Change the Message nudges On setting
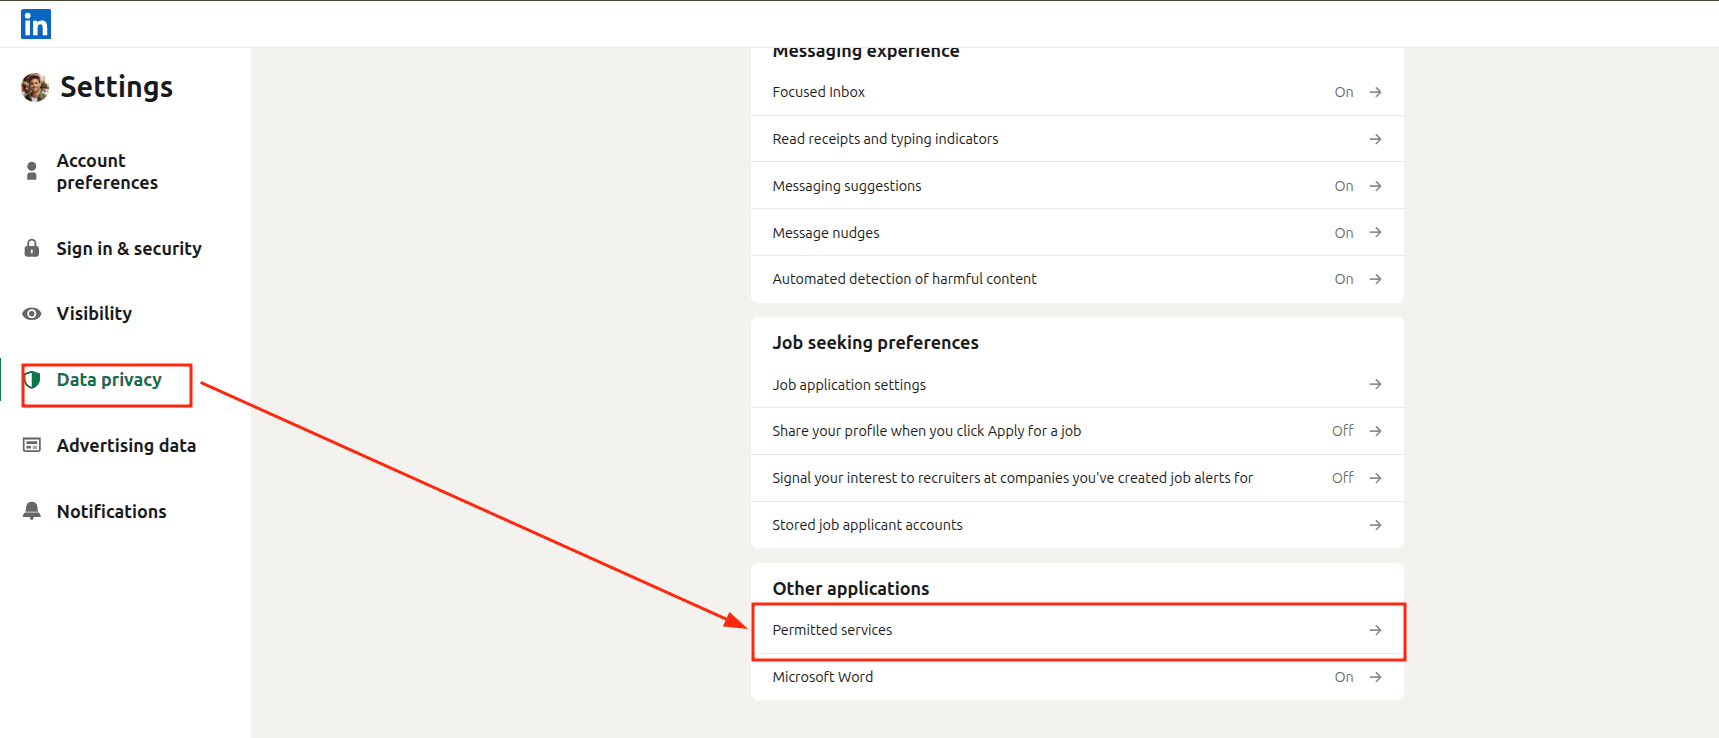The width and height of the screenshot is (1719, 738). point(1343,233)
